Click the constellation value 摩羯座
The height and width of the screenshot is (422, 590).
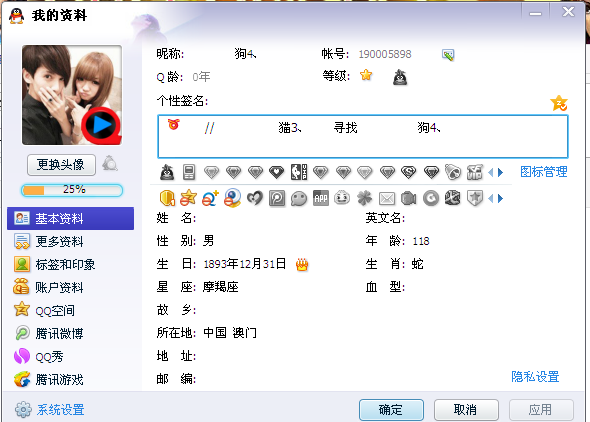tap(220, 287)
